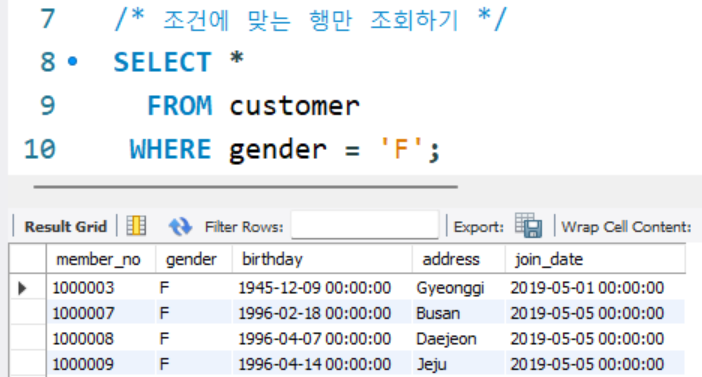Click the customer table name in editor
Image resolution: width=702 pixels, height=377 pixels.
(295, 106)
